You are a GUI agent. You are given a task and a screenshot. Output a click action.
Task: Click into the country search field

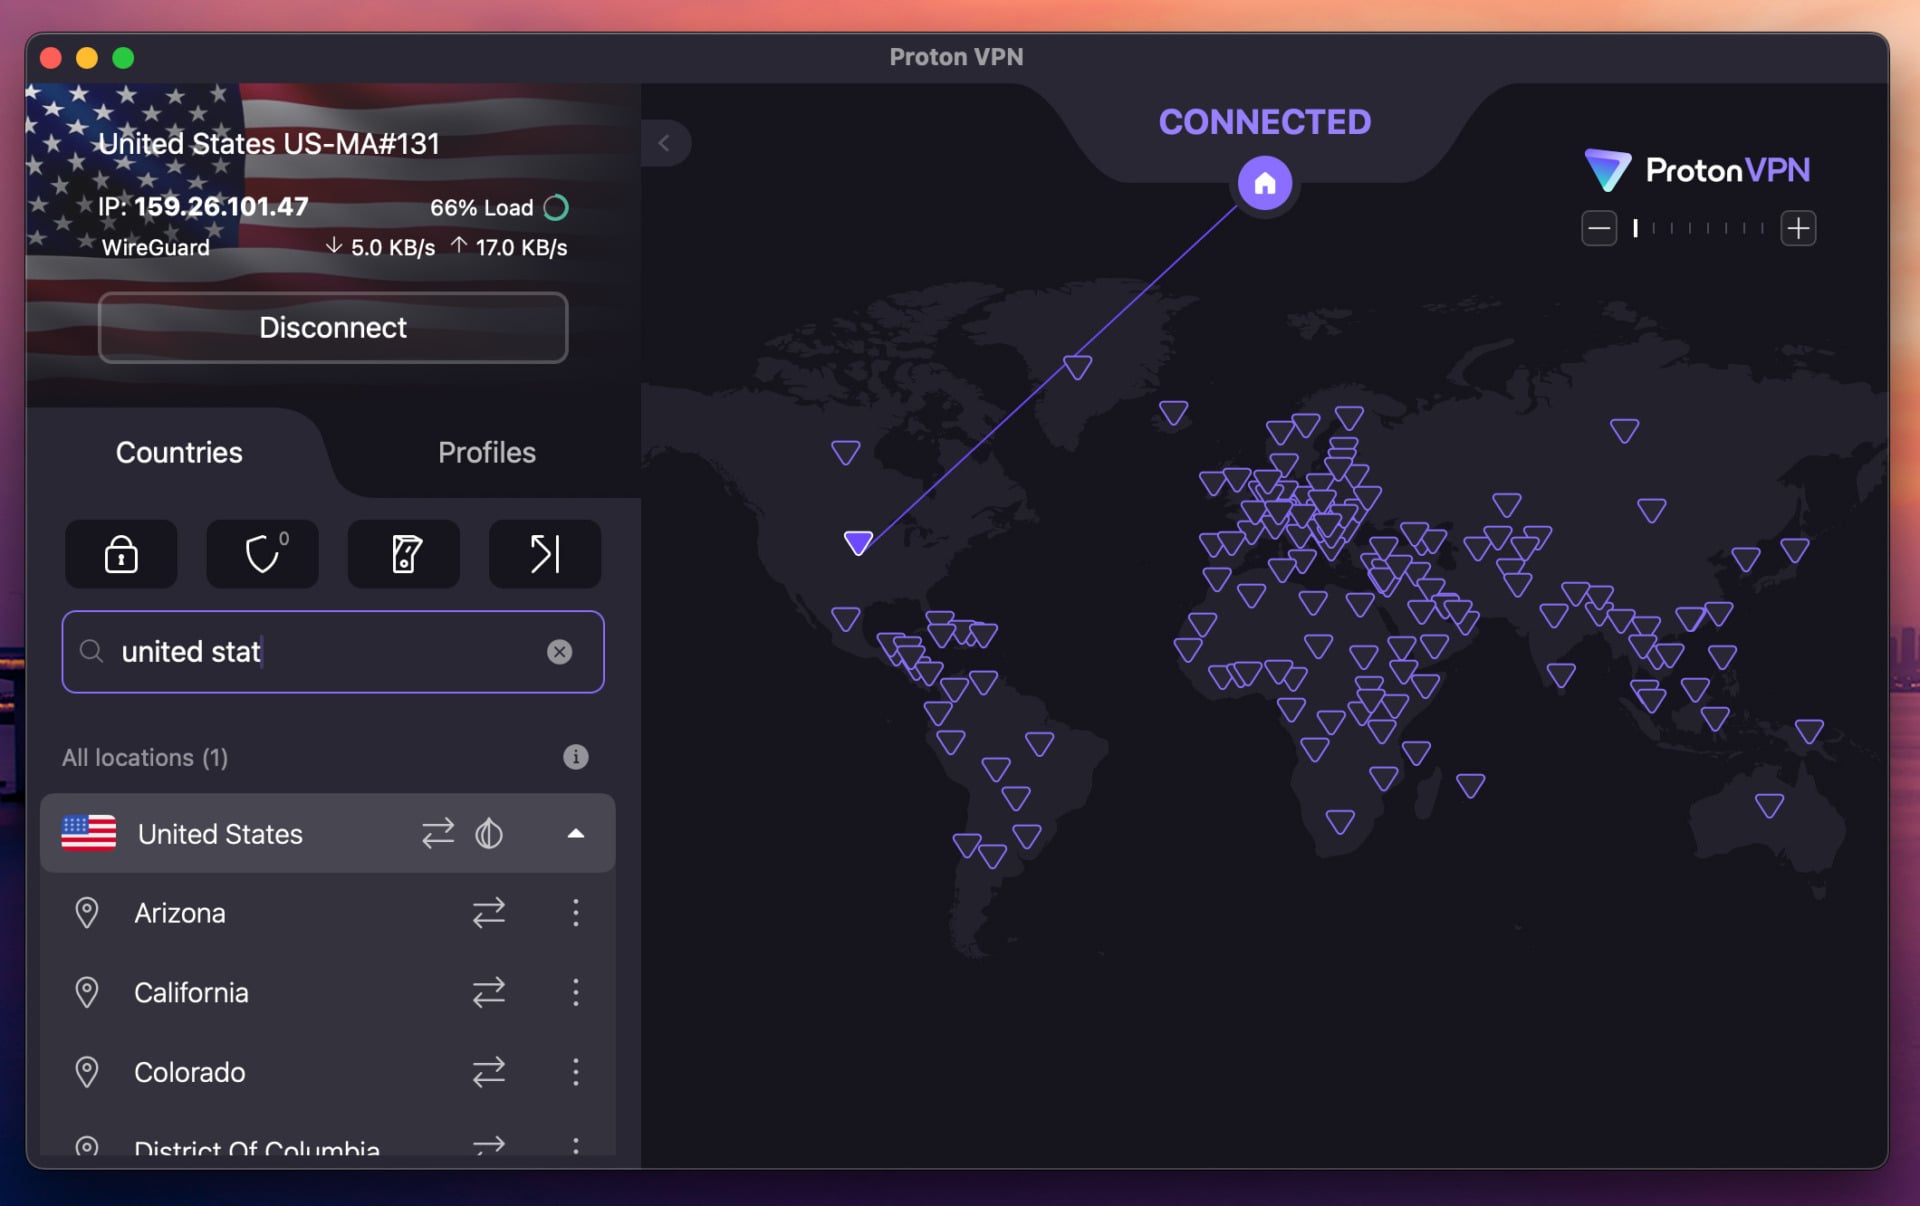(333, 652)
